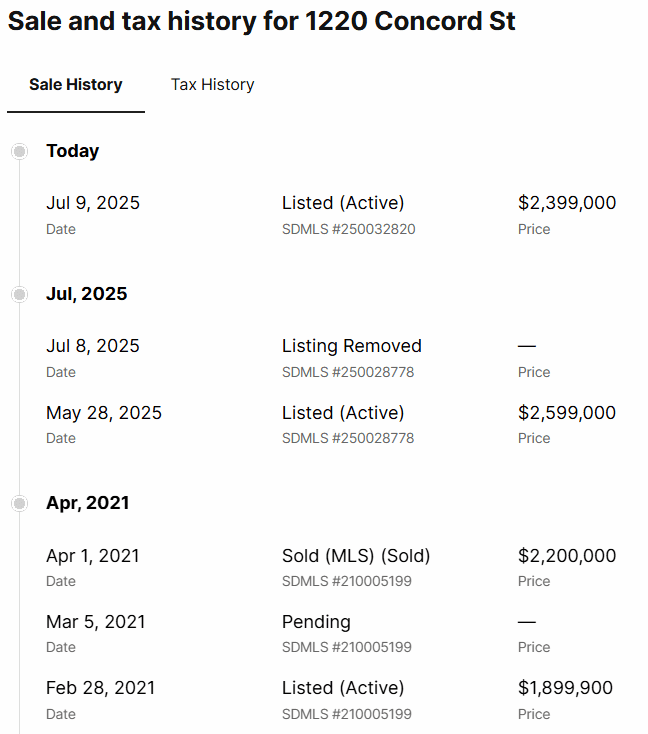
Task: Click the Listing Removed event
Action: (x=351, y=346)
